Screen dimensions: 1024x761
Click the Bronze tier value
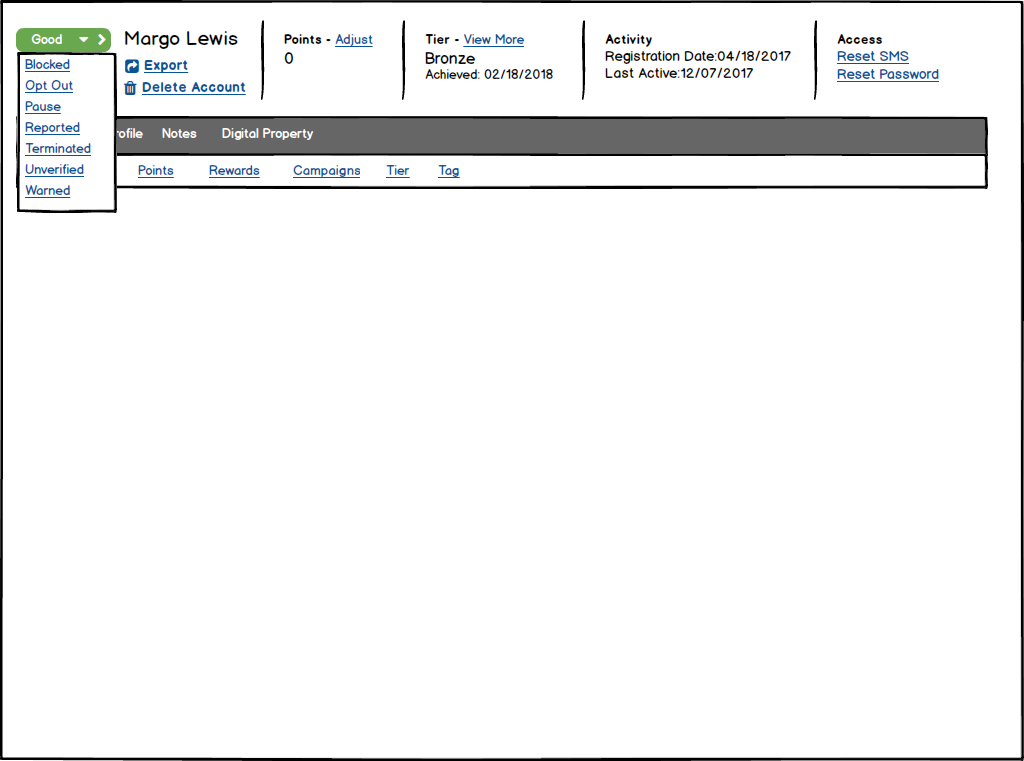click(450, 58)
